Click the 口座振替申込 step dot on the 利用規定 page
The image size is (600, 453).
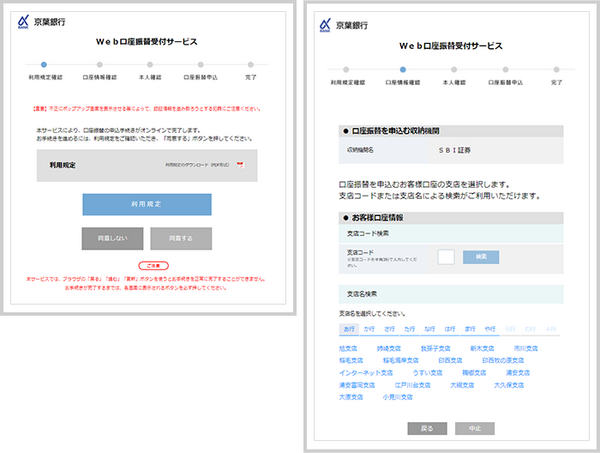[201, 65]
